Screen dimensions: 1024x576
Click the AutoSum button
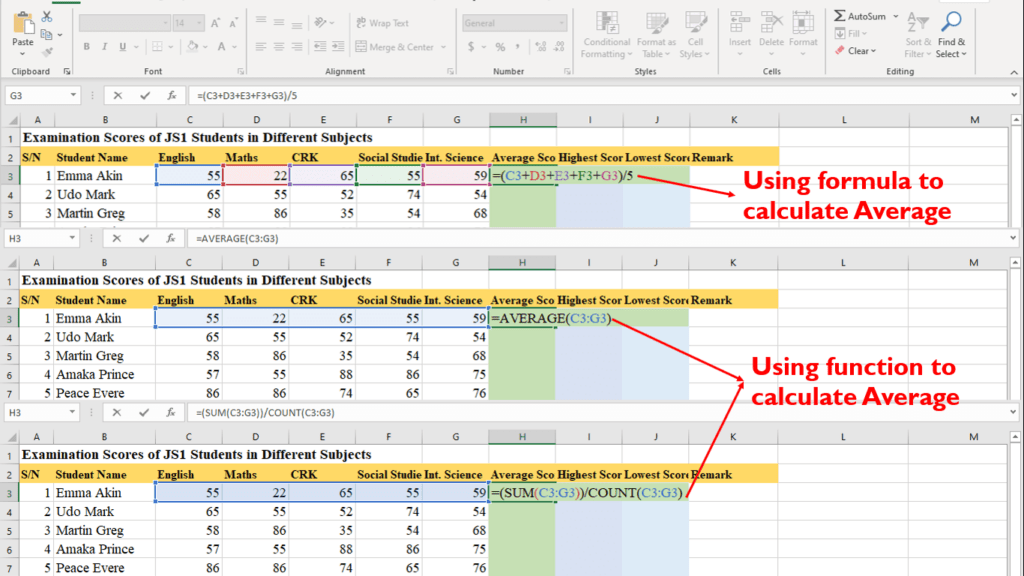coord(866,17)
